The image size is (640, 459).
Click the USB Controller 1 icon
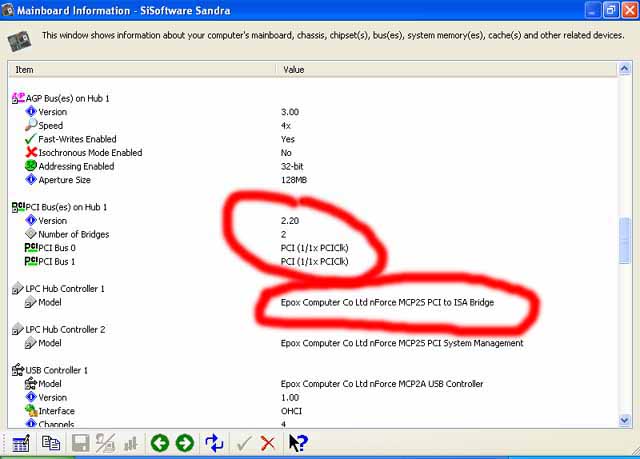click(x=18, y=370)
